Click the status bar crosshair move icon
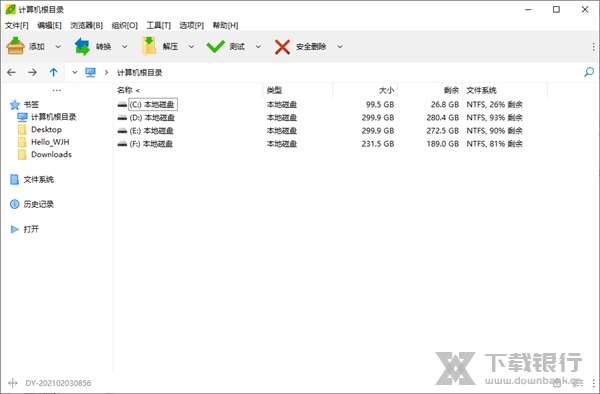 [13, 383]
